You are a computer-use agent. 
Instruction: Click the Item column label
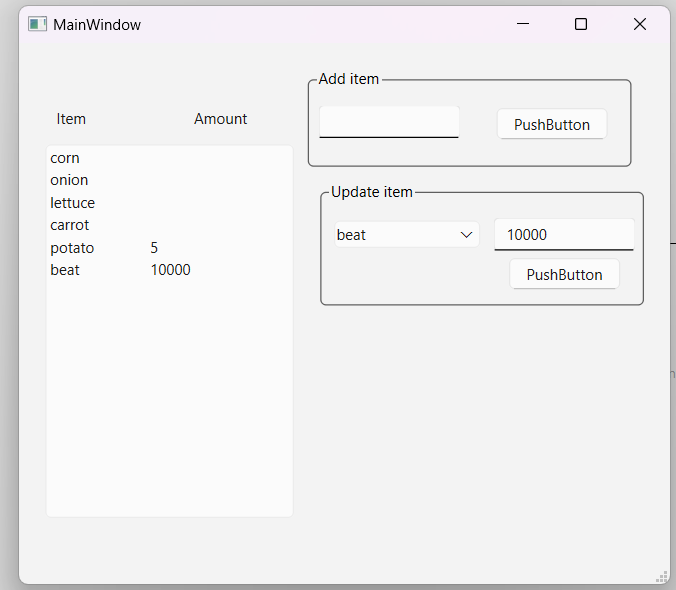point(71,119)
